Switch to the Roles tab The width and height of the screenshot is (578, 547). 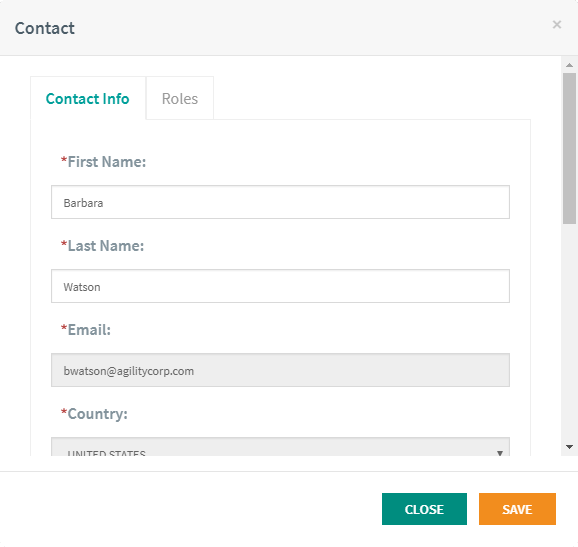(x=180, y=98)
